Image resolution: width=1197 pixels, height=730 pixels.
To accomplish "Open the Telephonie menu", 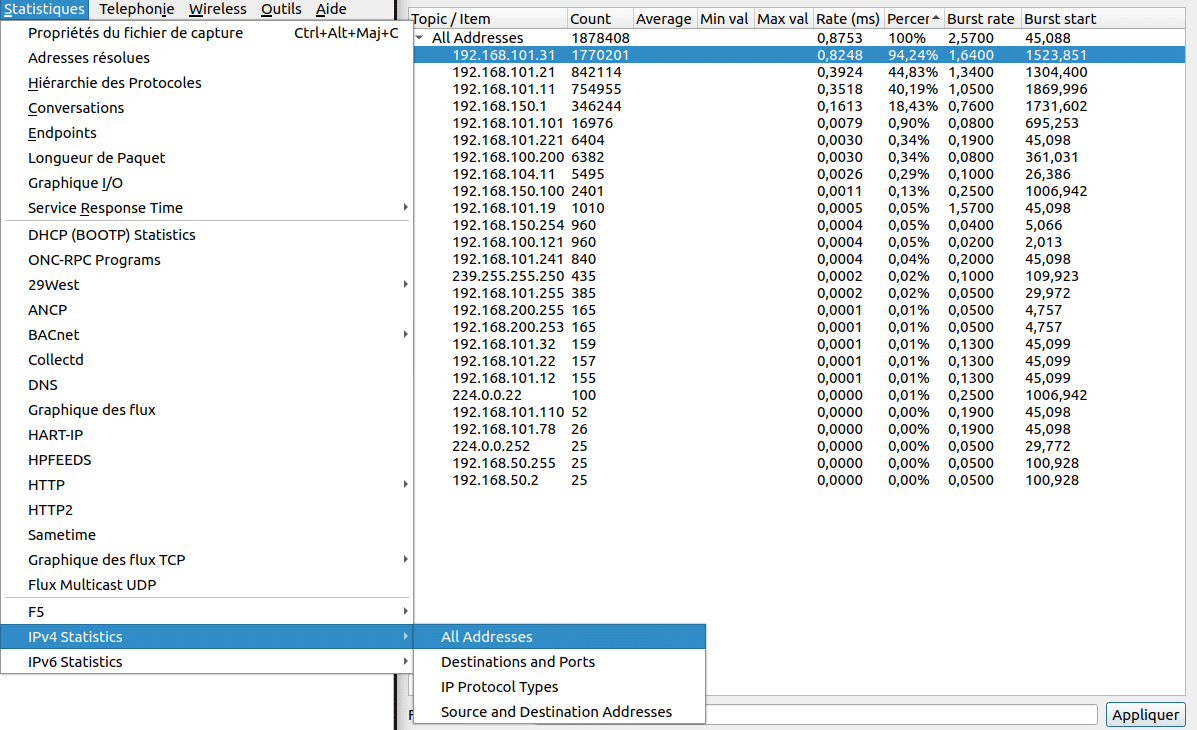I will (x=137, y=9).
